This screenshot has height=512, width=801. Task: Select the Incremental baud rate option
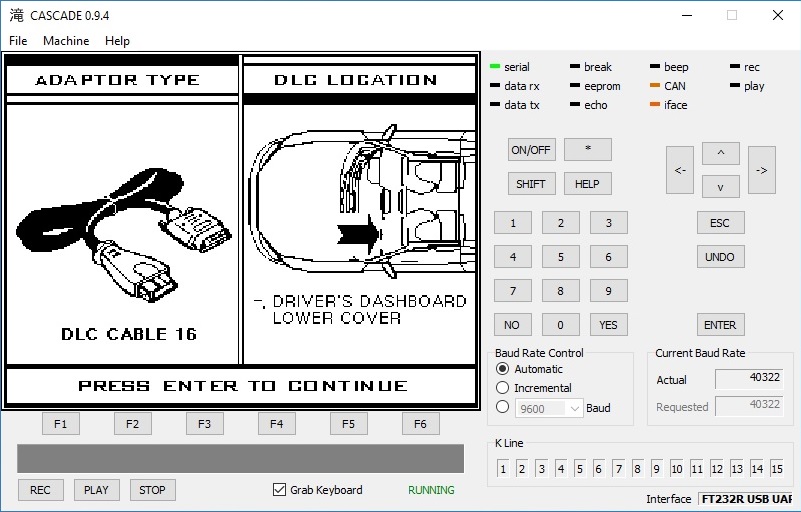(x=503, y=388)
